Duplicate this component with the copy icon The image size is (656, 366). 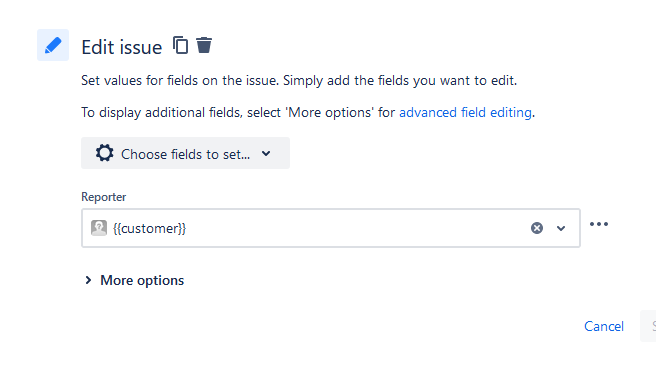point(181,45)
